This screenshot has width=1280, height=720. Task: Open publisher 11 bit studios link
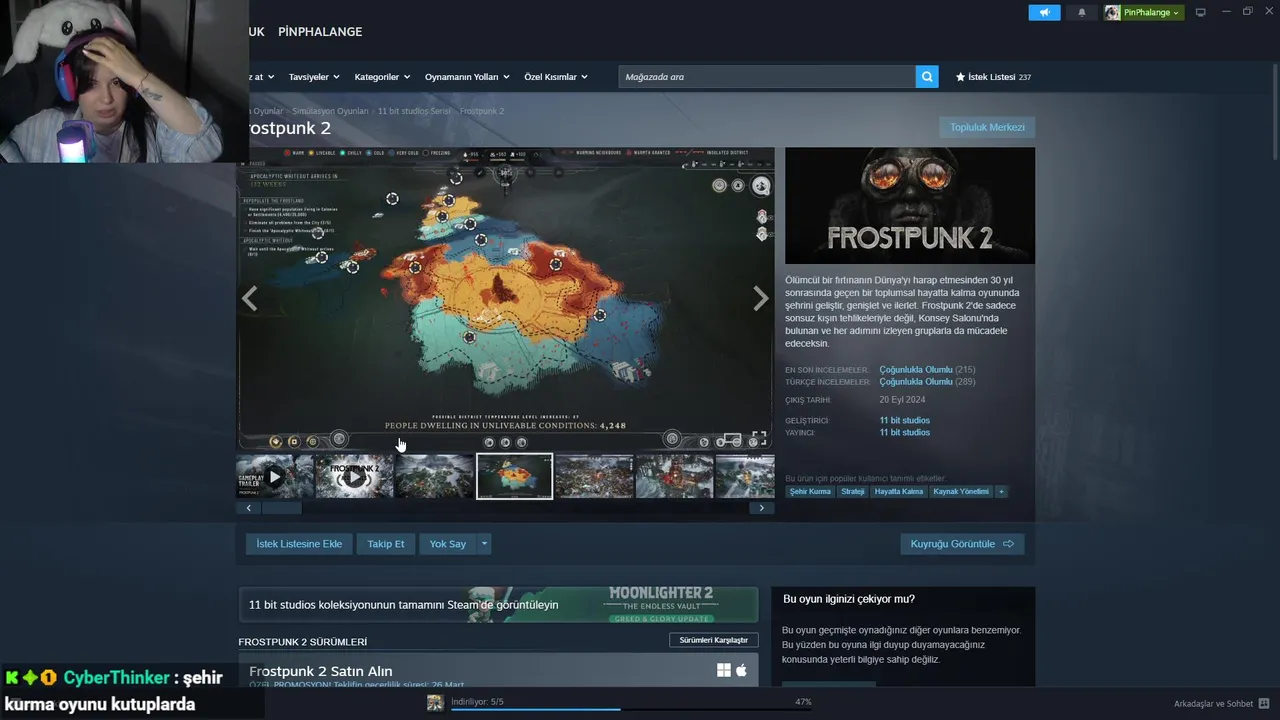(904, 433)
